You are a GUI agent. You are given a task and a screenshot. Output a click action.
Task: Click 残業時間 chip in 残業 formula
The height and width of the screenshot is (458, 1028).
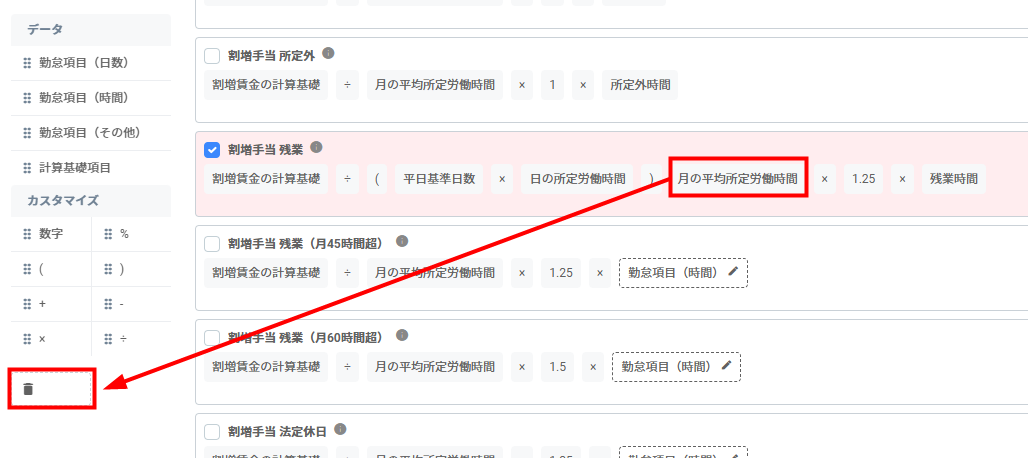(x=954, y=179)
